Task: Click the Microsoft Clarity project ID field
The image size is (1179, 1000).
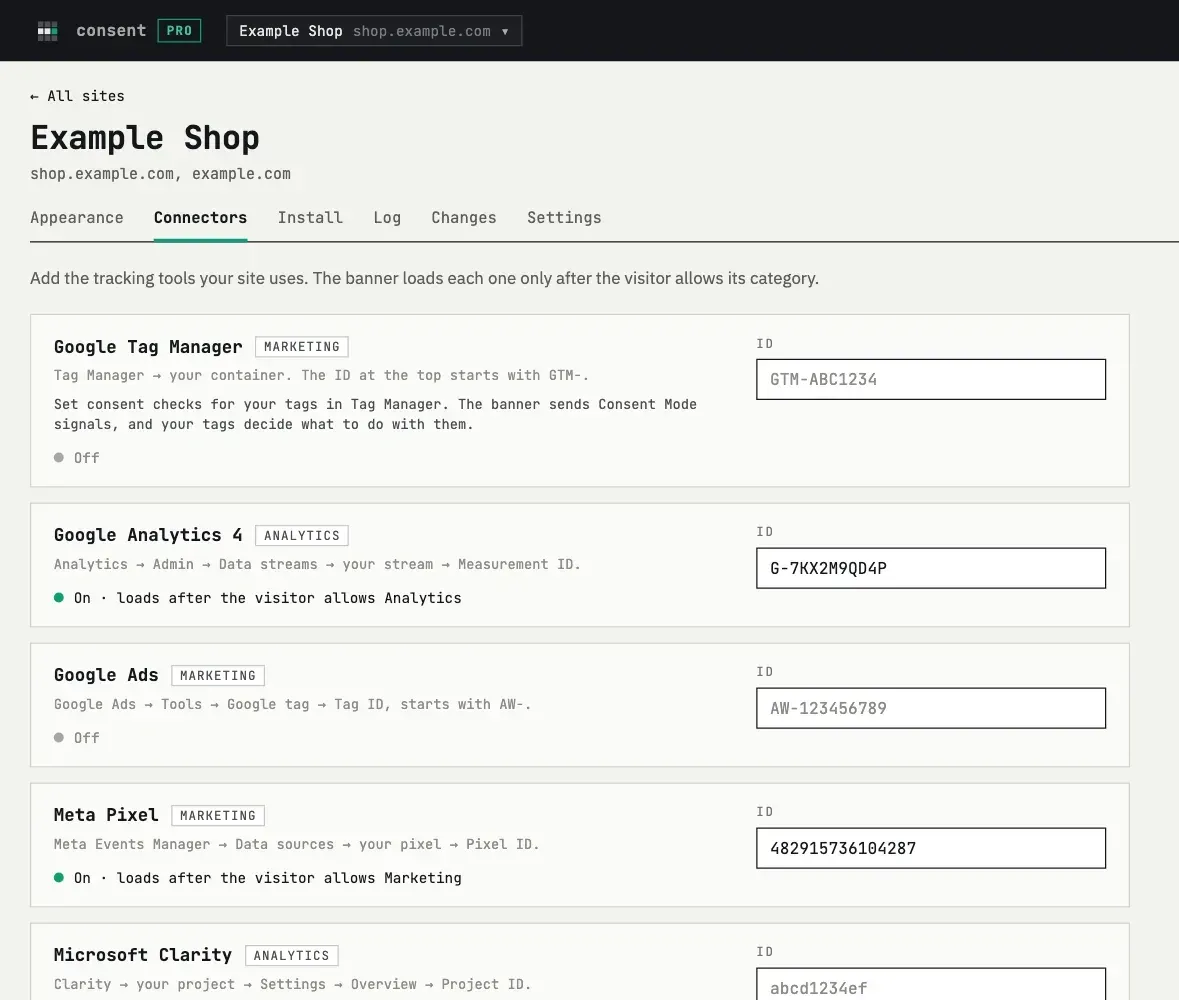Action: pyautogui.click(x=931, y=984)
